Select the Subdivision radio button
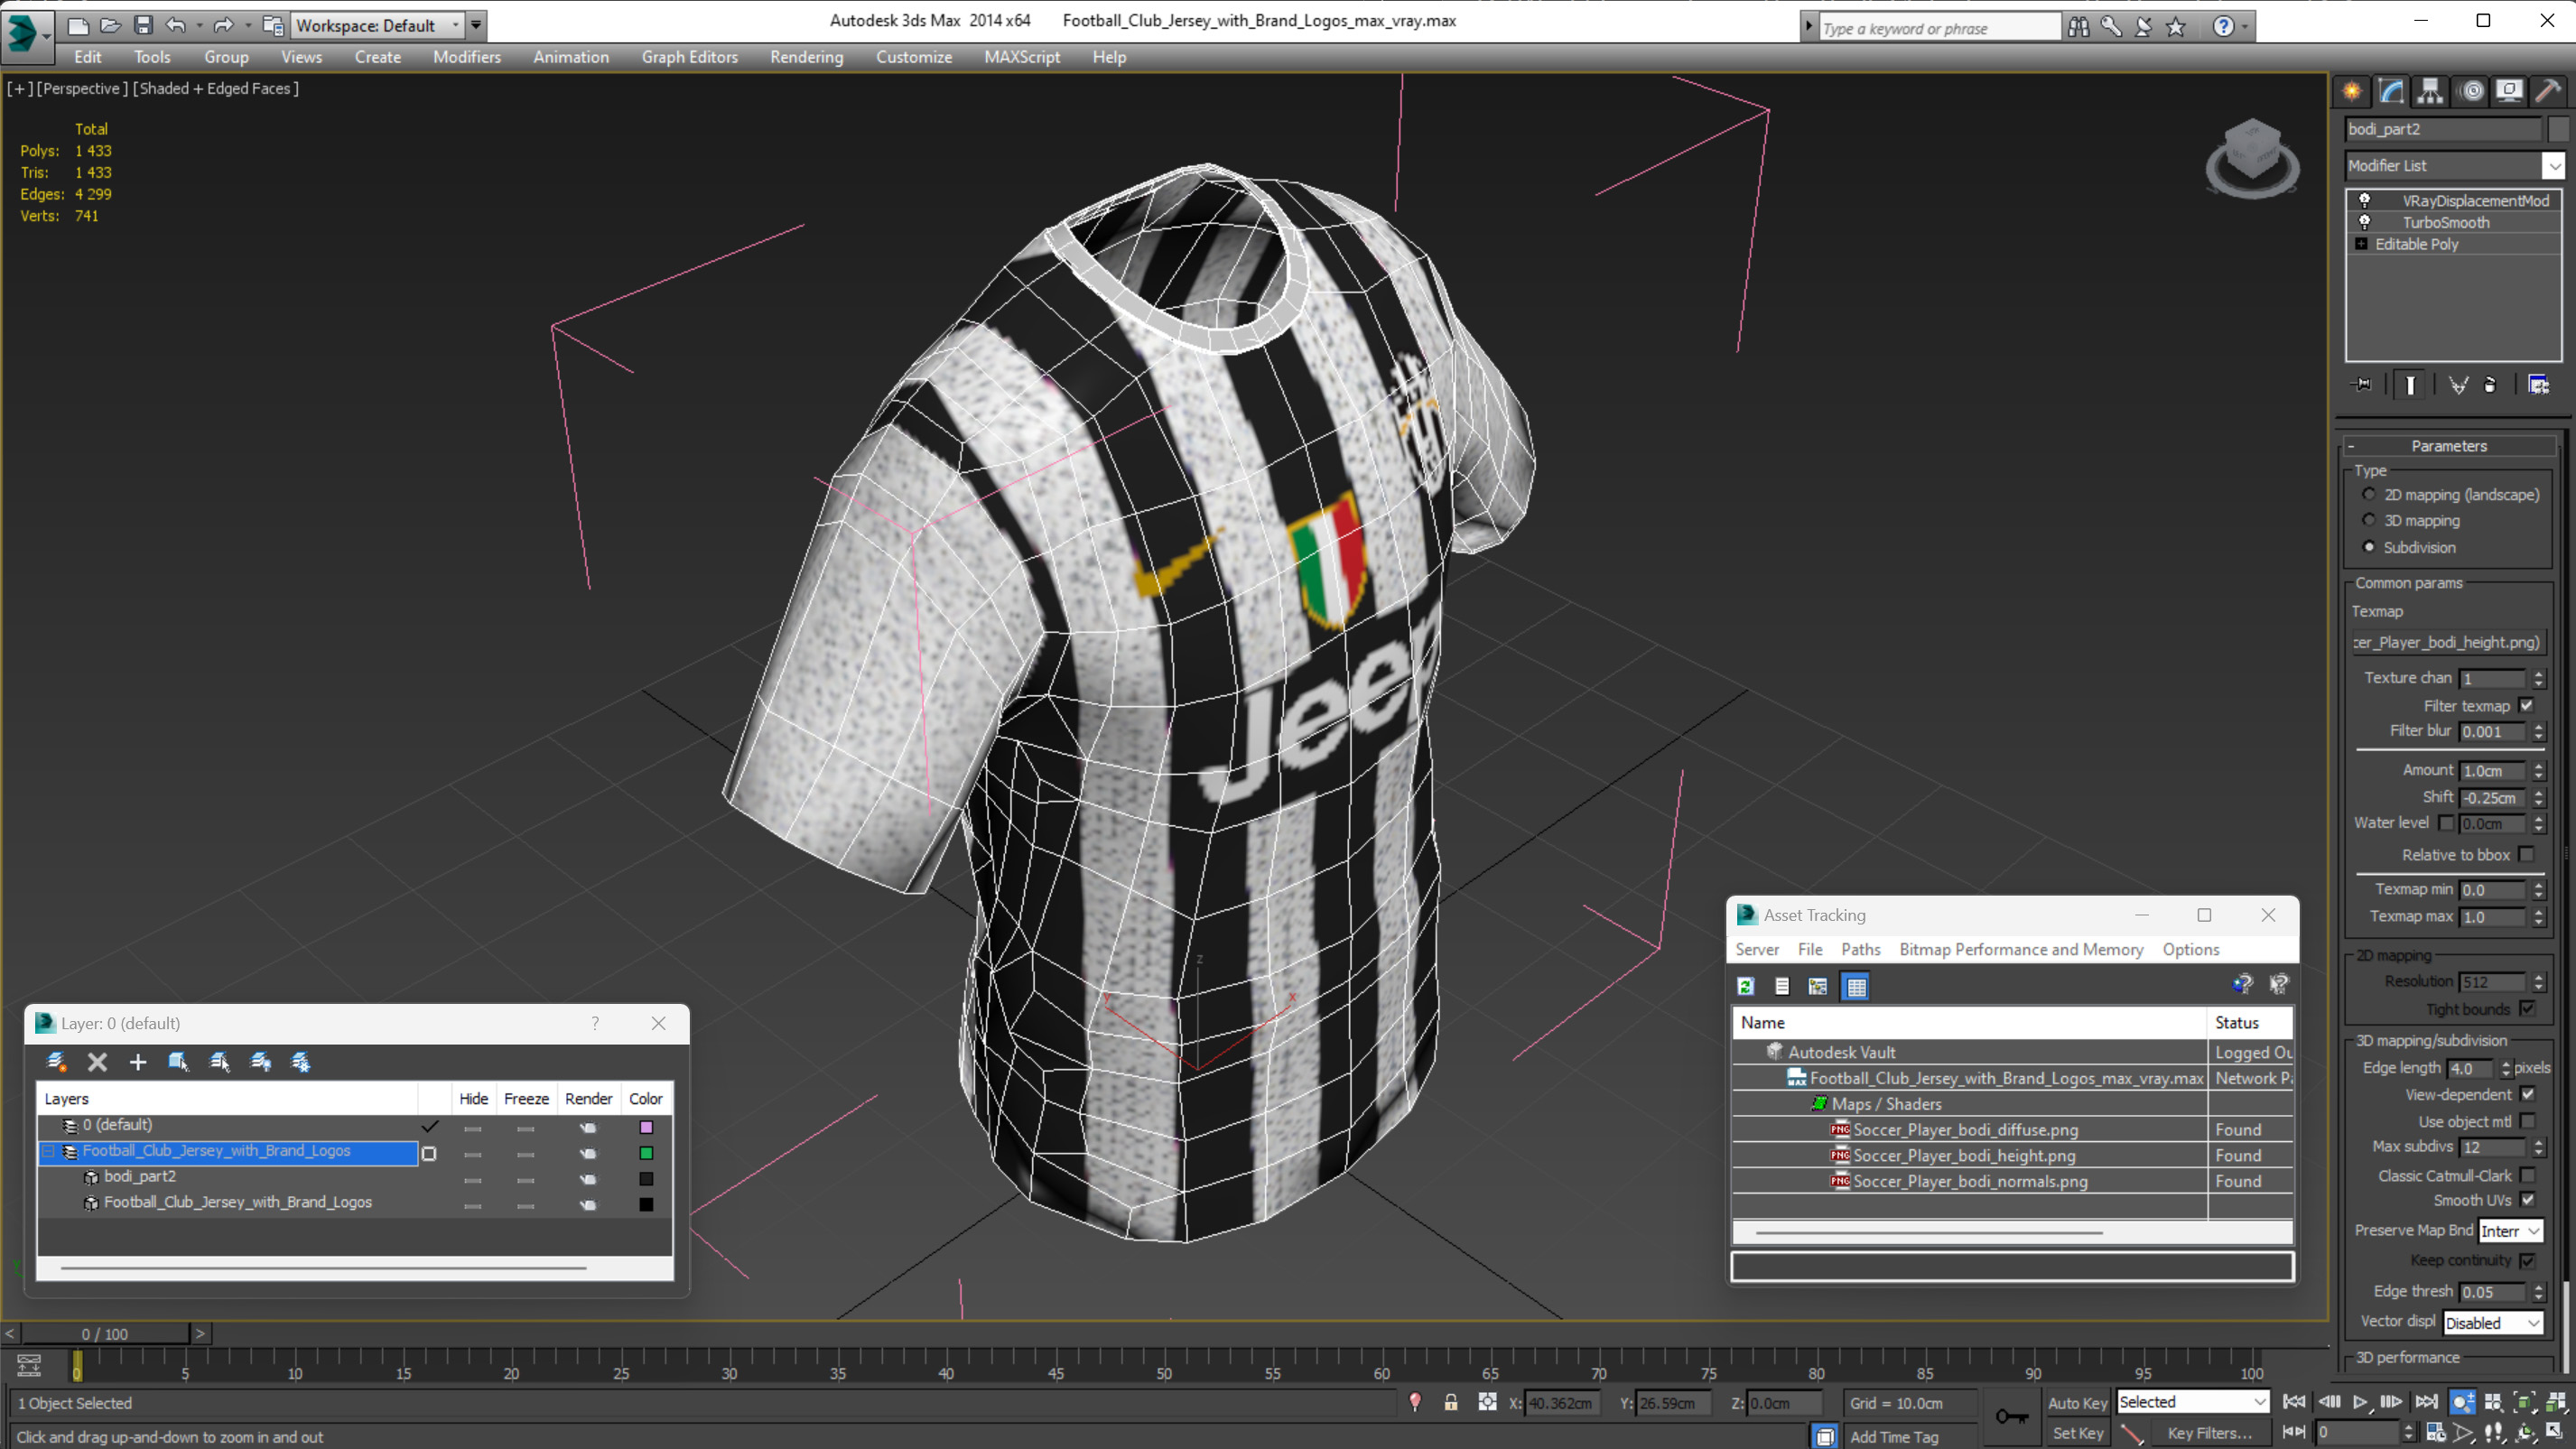The height and width of the screenshot is (1449, 2576). pos(2369,547)
